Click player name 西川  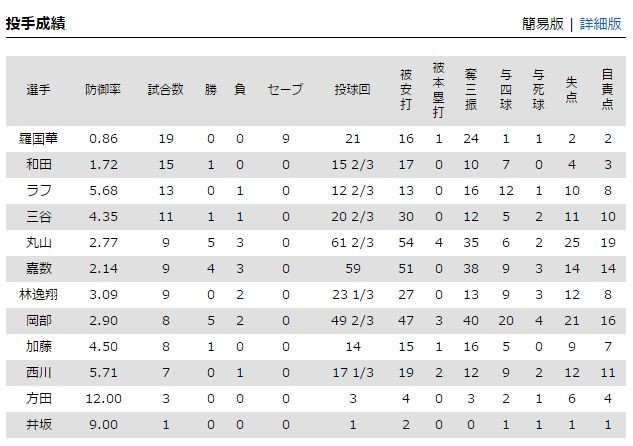point(38,372)
